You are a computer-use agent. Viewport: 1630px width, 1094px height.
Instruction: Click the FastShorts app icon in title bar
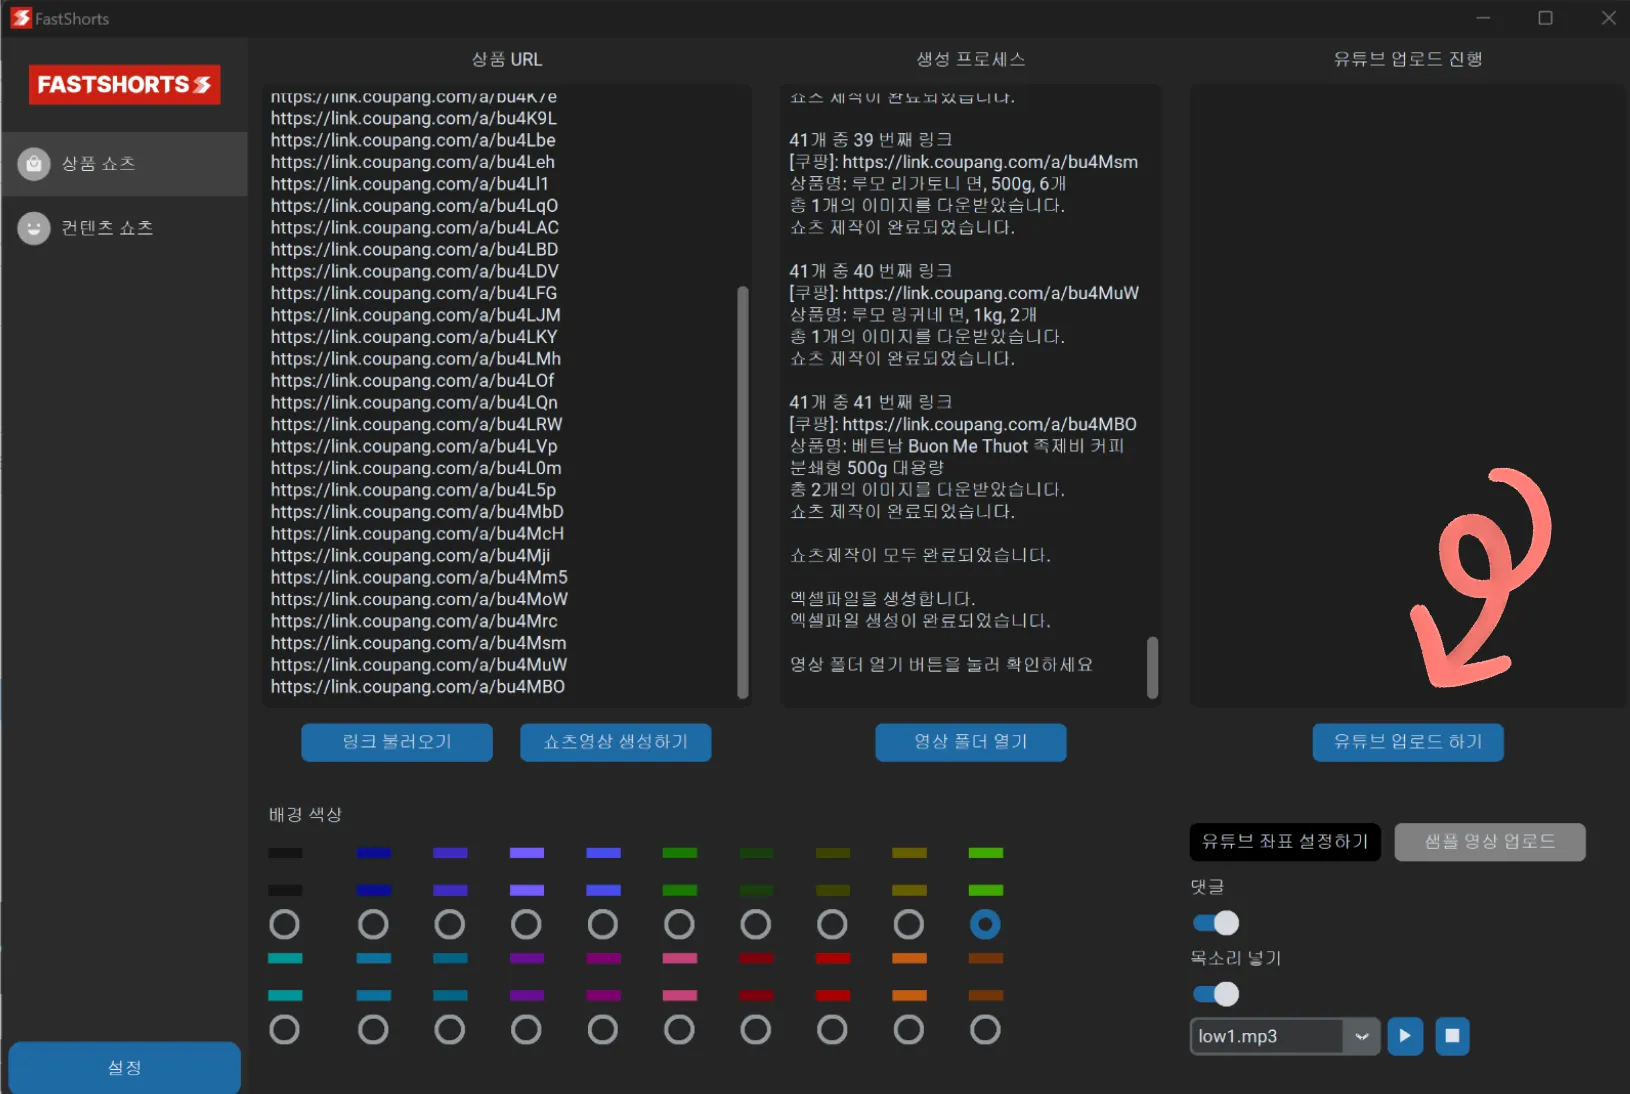(20, 18)
